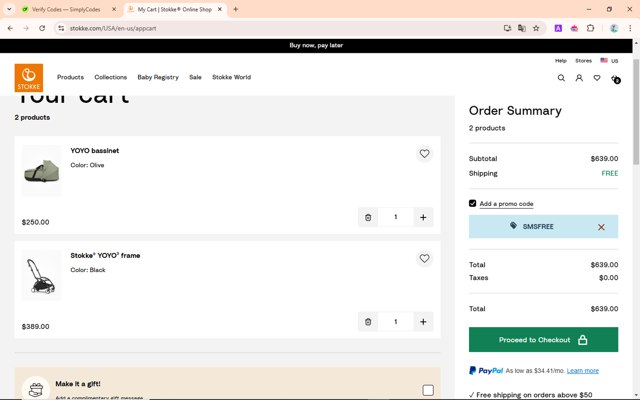The height and width of the screenshot is (400, 640).
Task: Open new browser tab
Action: pos(236,9)
